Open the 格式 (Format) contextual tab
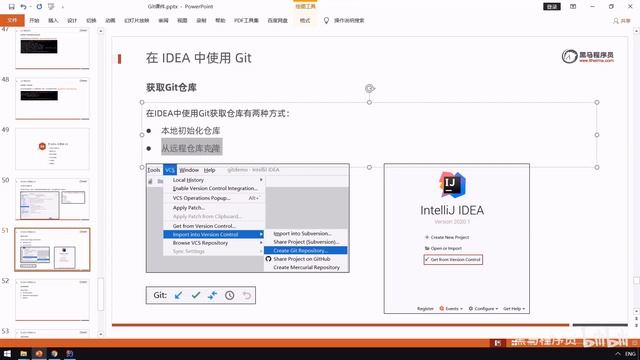The width and height of the screenshot is (640, 360). tap(305, 20)
